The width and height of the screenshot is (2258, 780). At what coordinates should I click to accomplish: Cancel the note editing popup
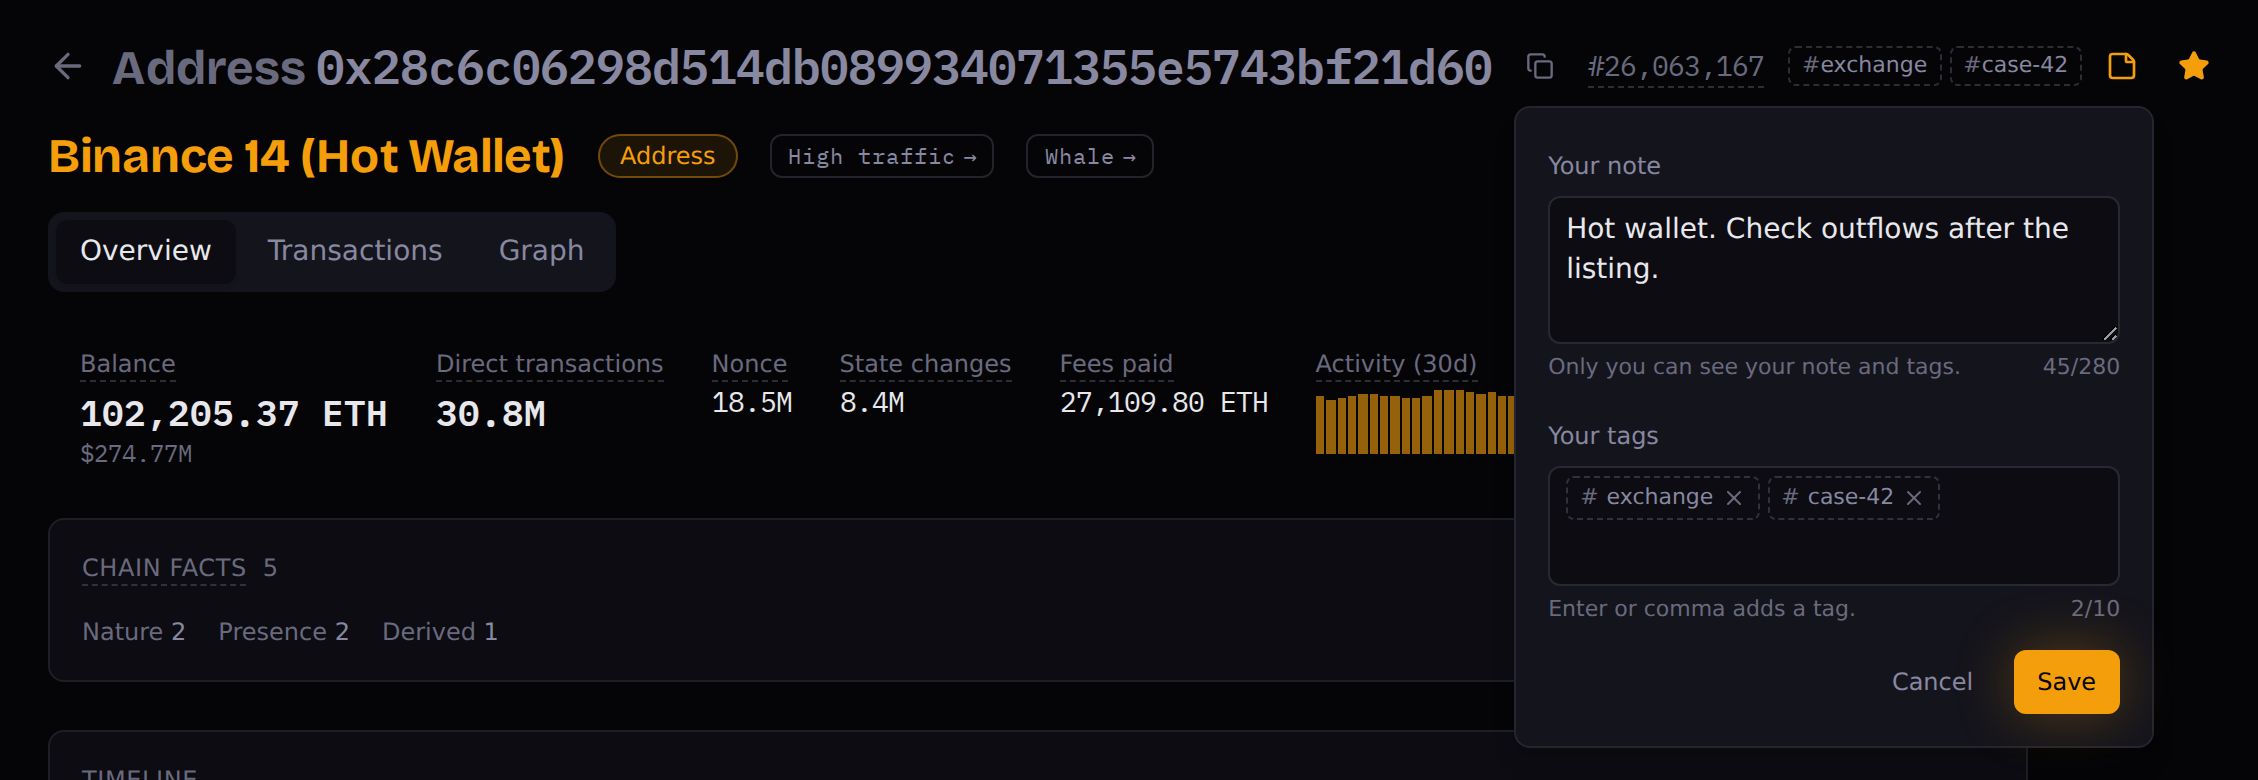click(1932, 682)
